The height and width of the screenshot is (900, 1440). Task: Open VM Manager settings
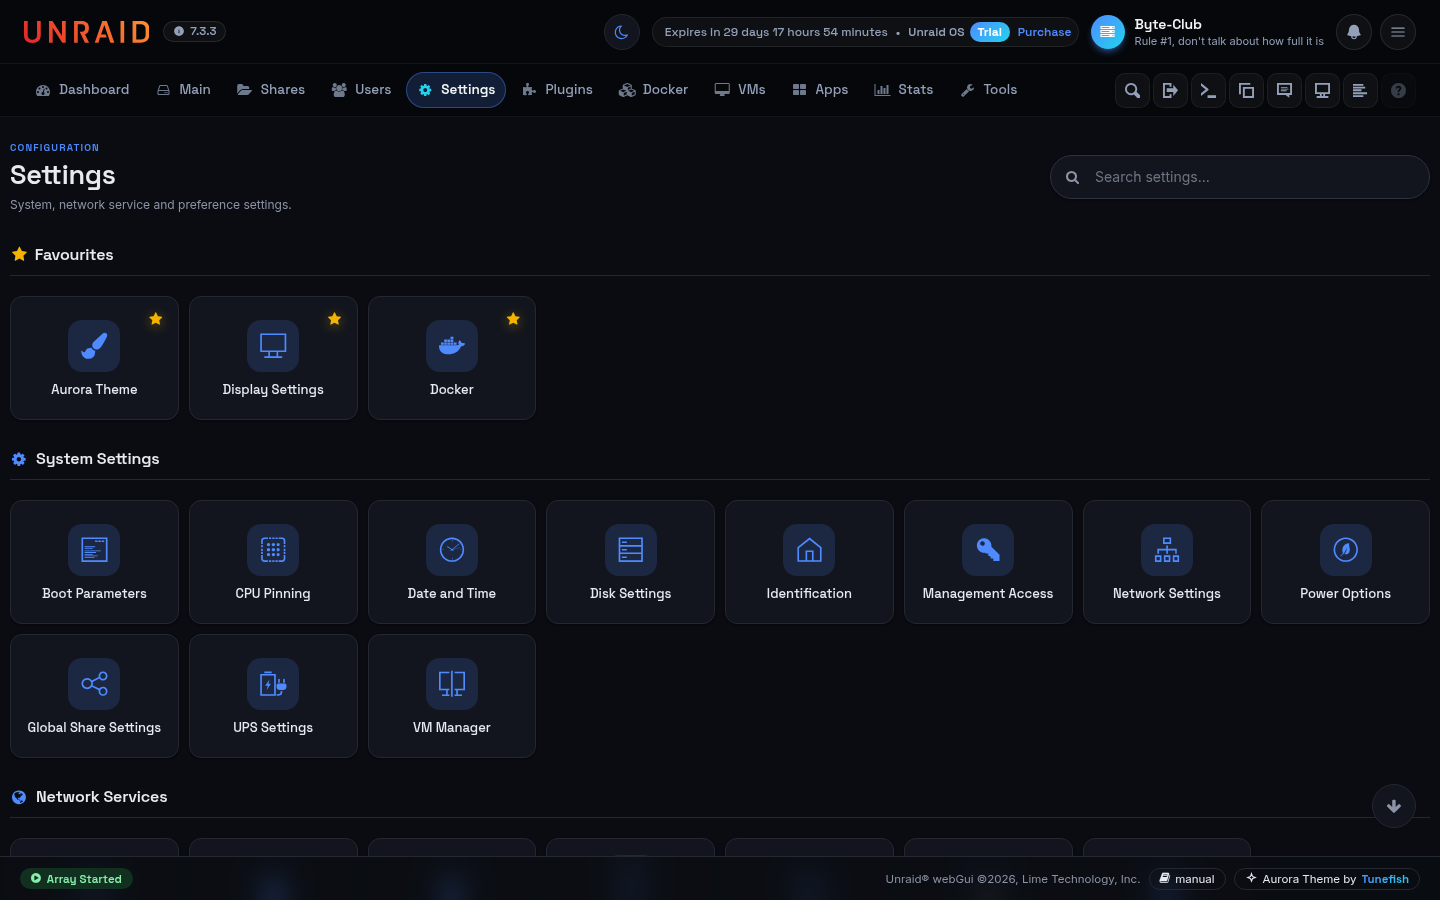[x=452, y=696]
